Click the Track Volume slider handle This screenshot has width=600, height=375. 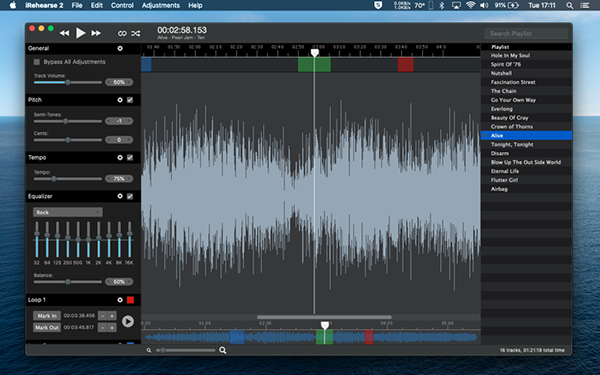pos(68,82)
